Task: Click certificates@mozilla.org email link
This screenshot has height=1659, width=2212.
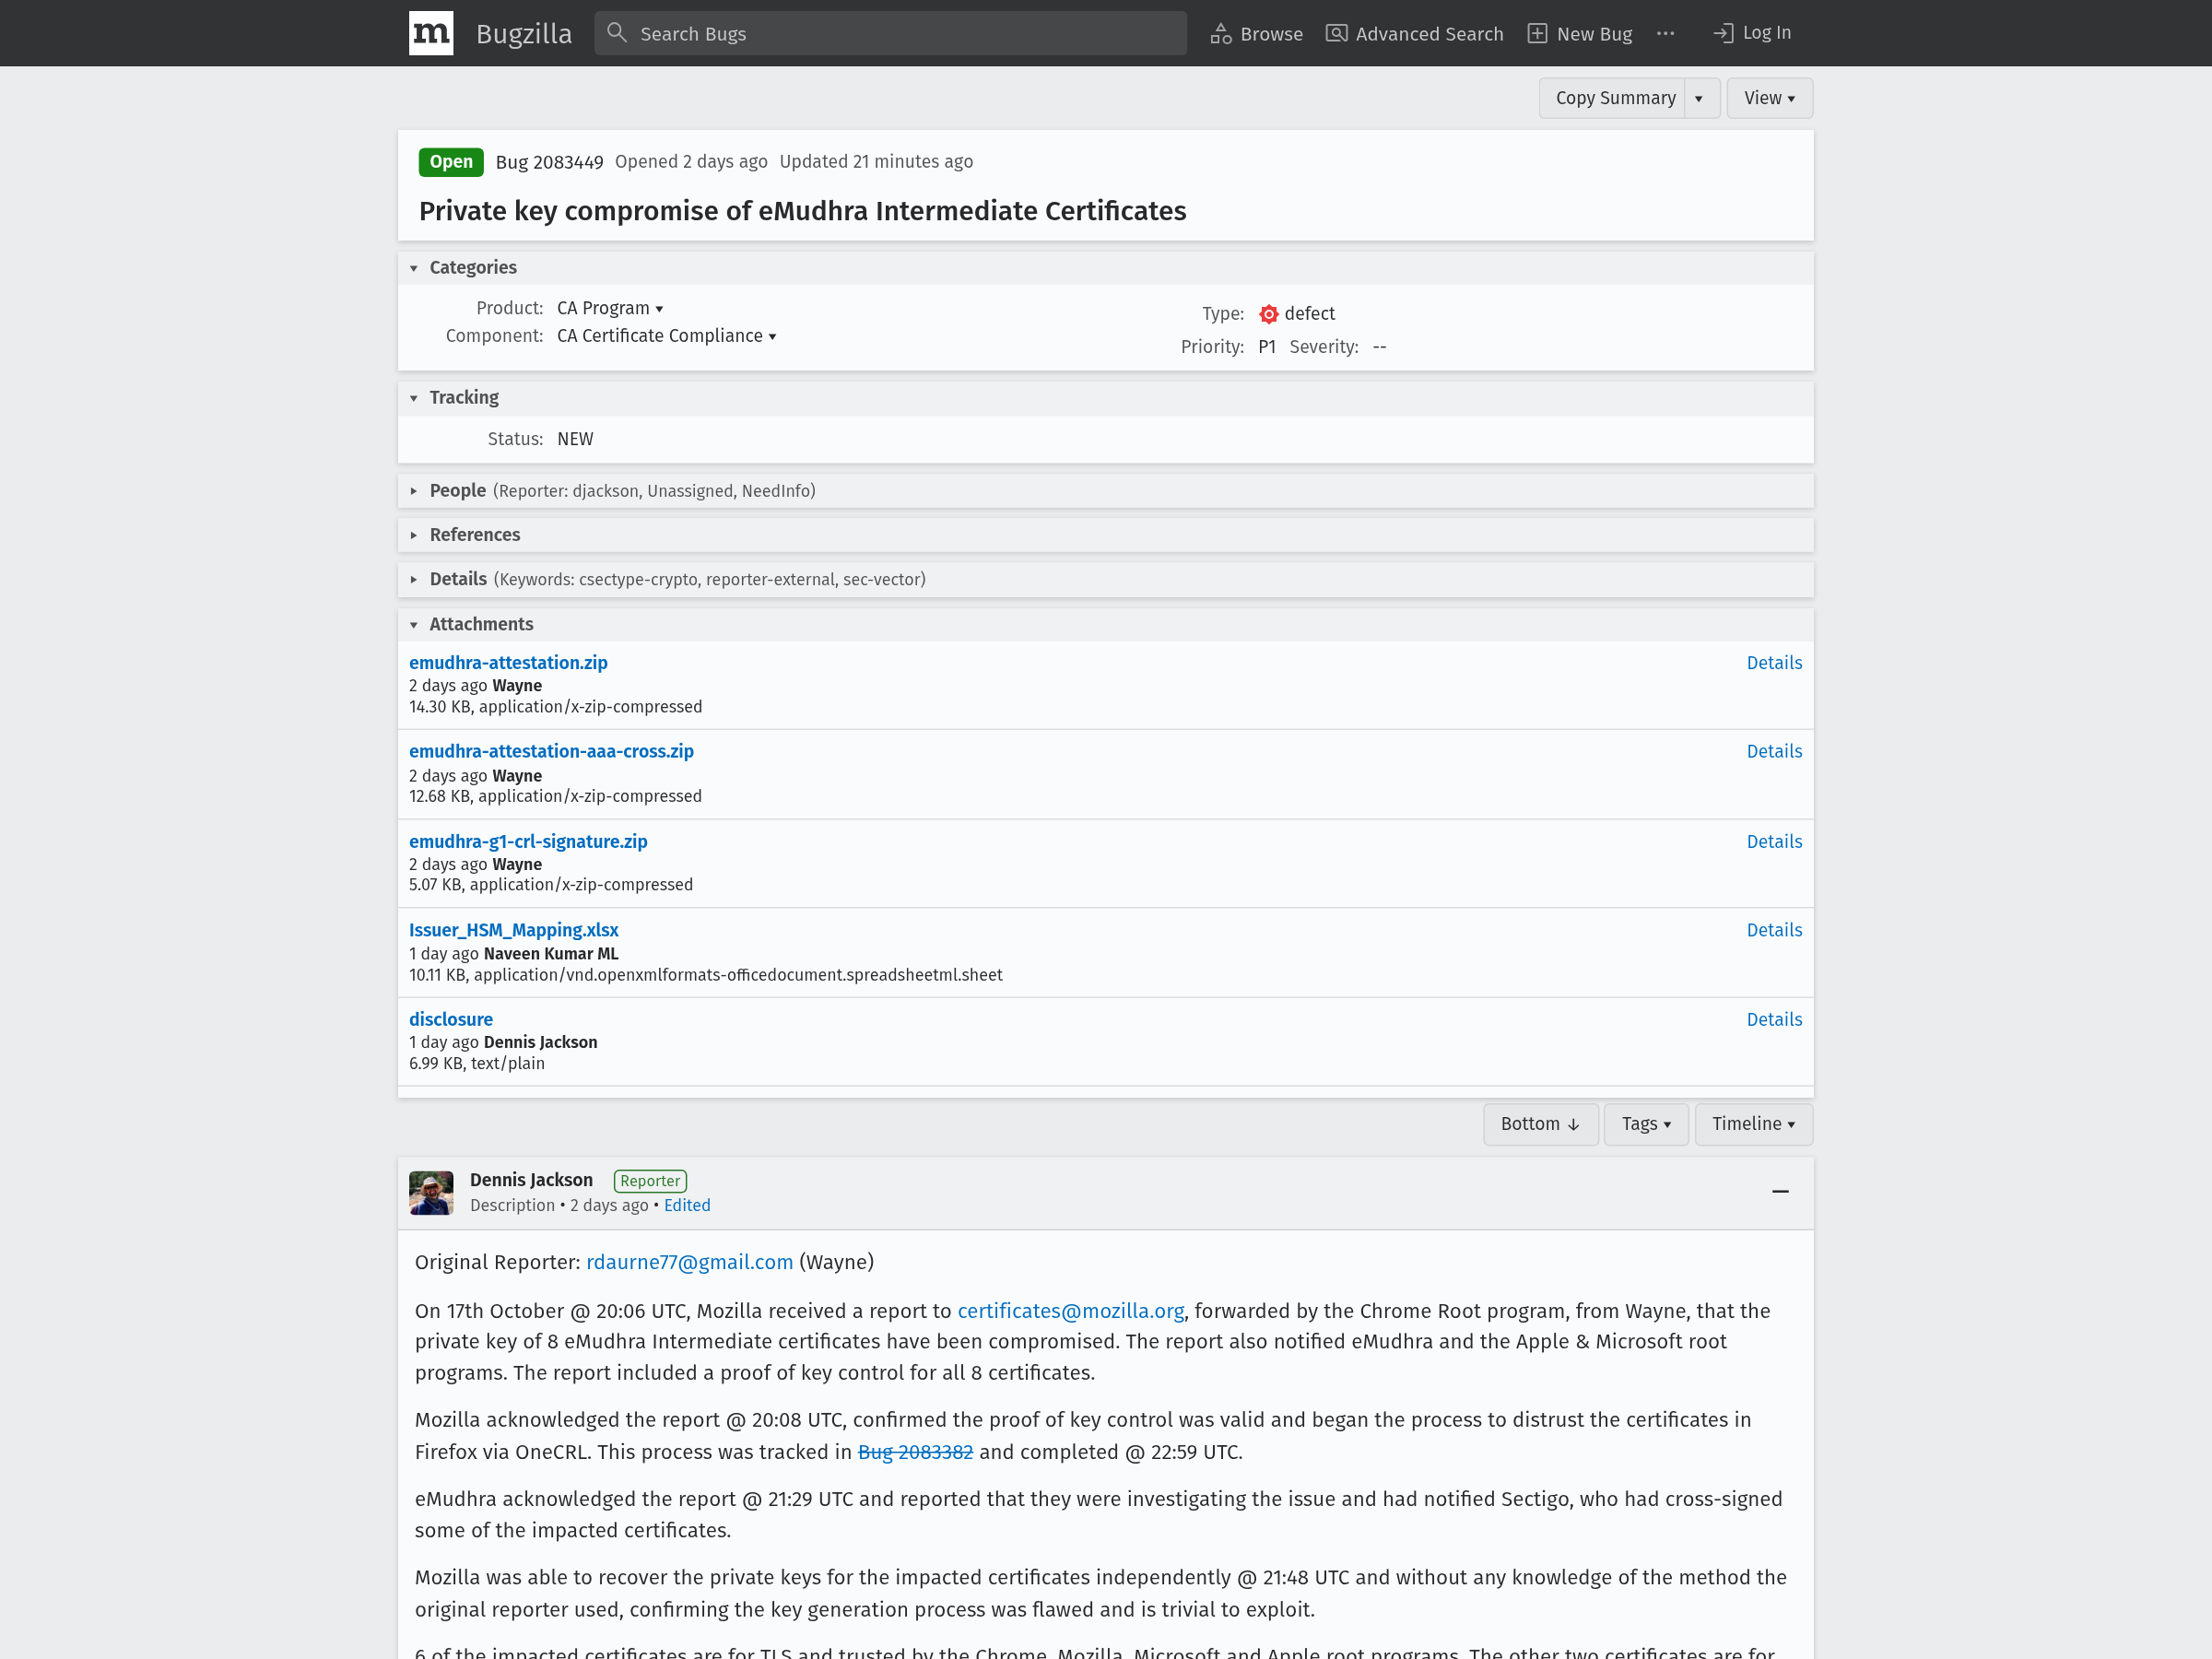Action: [x=1070, y=1311]
